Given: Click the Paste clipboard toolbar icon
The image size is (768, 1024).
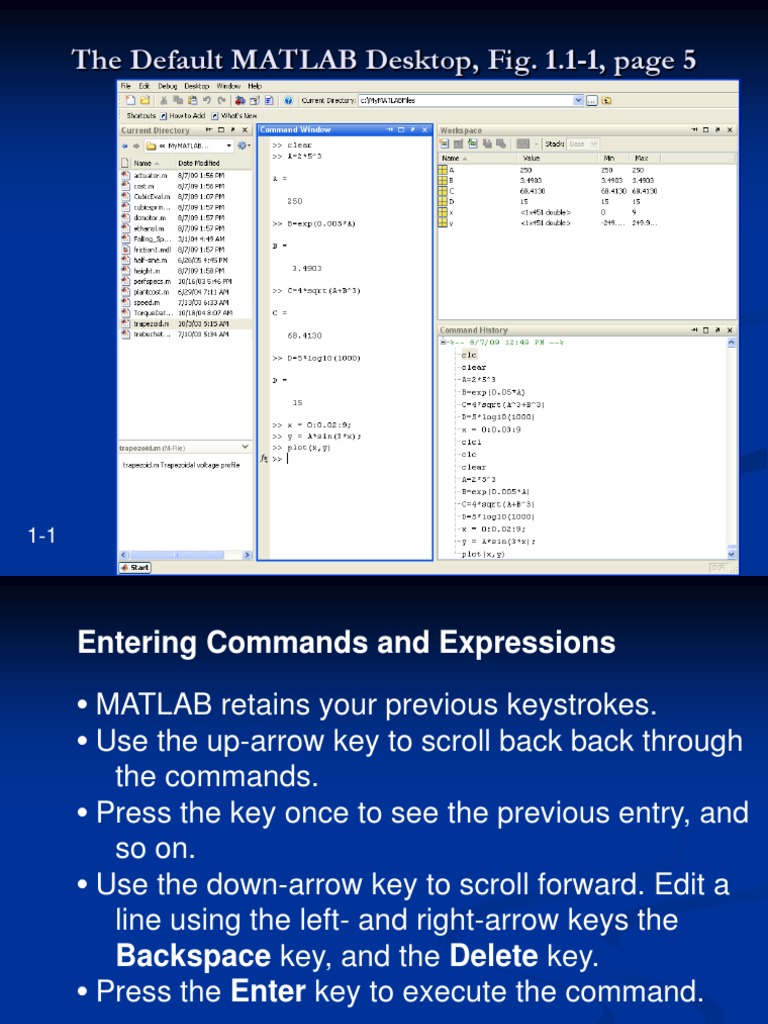Looking at the screenshot, I should coord(192,101).
